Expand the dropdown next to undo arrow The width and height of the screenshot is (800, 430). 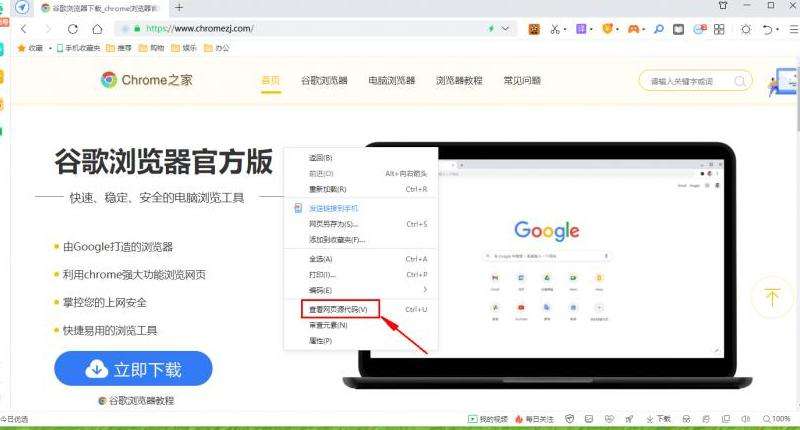[777, 30]
